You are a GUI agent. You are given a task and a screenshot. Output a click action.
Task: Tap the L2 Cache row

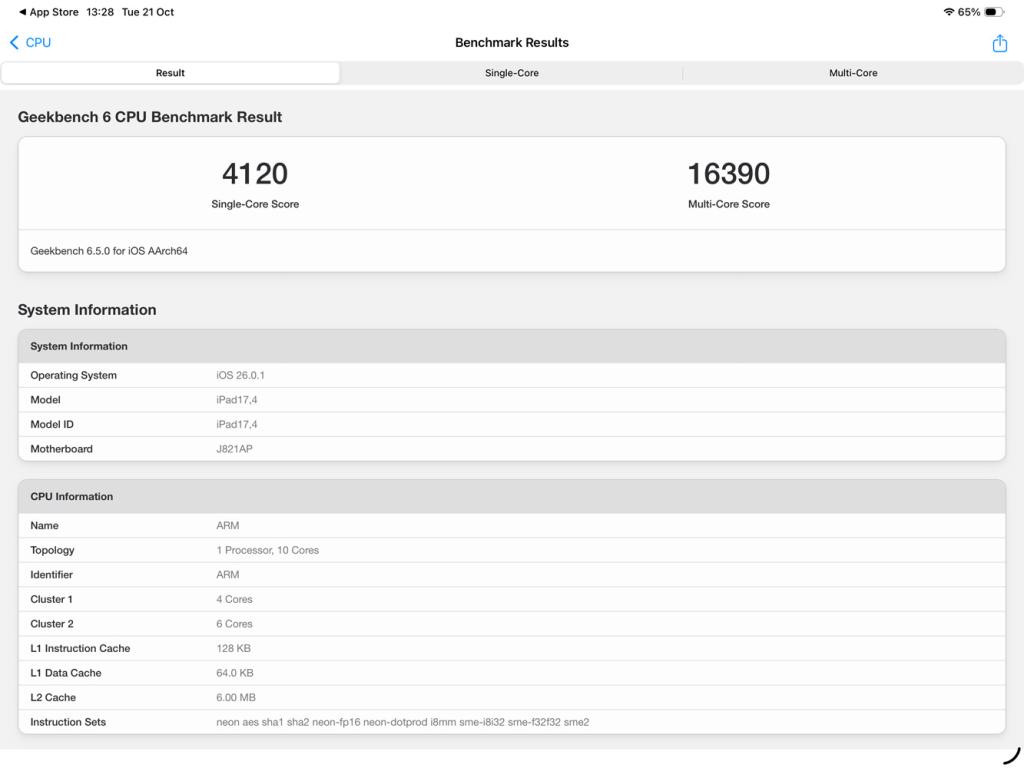pos(511,698)
